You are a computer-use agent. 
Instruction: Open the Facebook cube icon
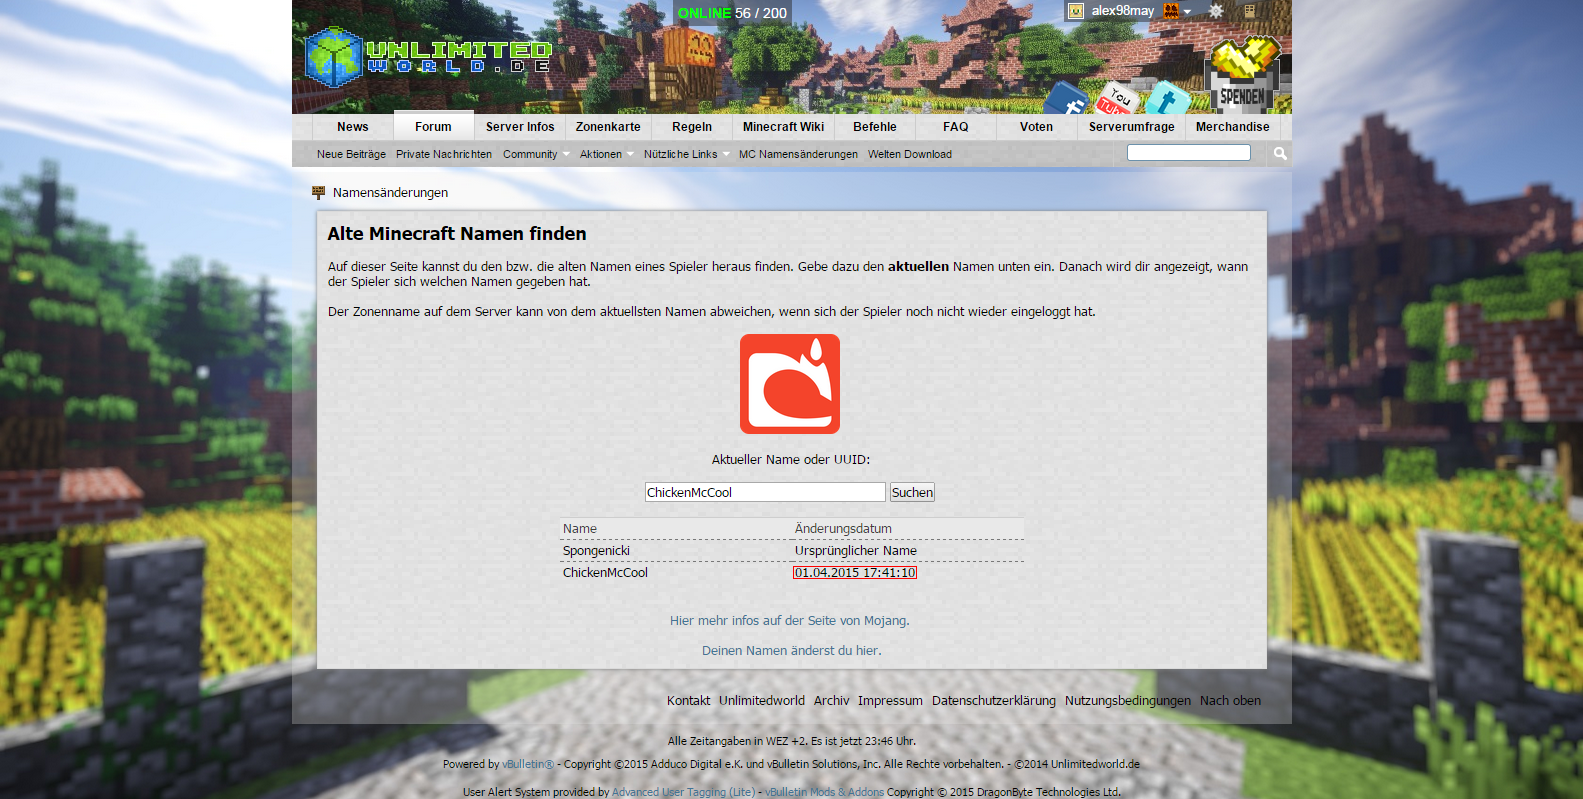tap(1066, 99)
